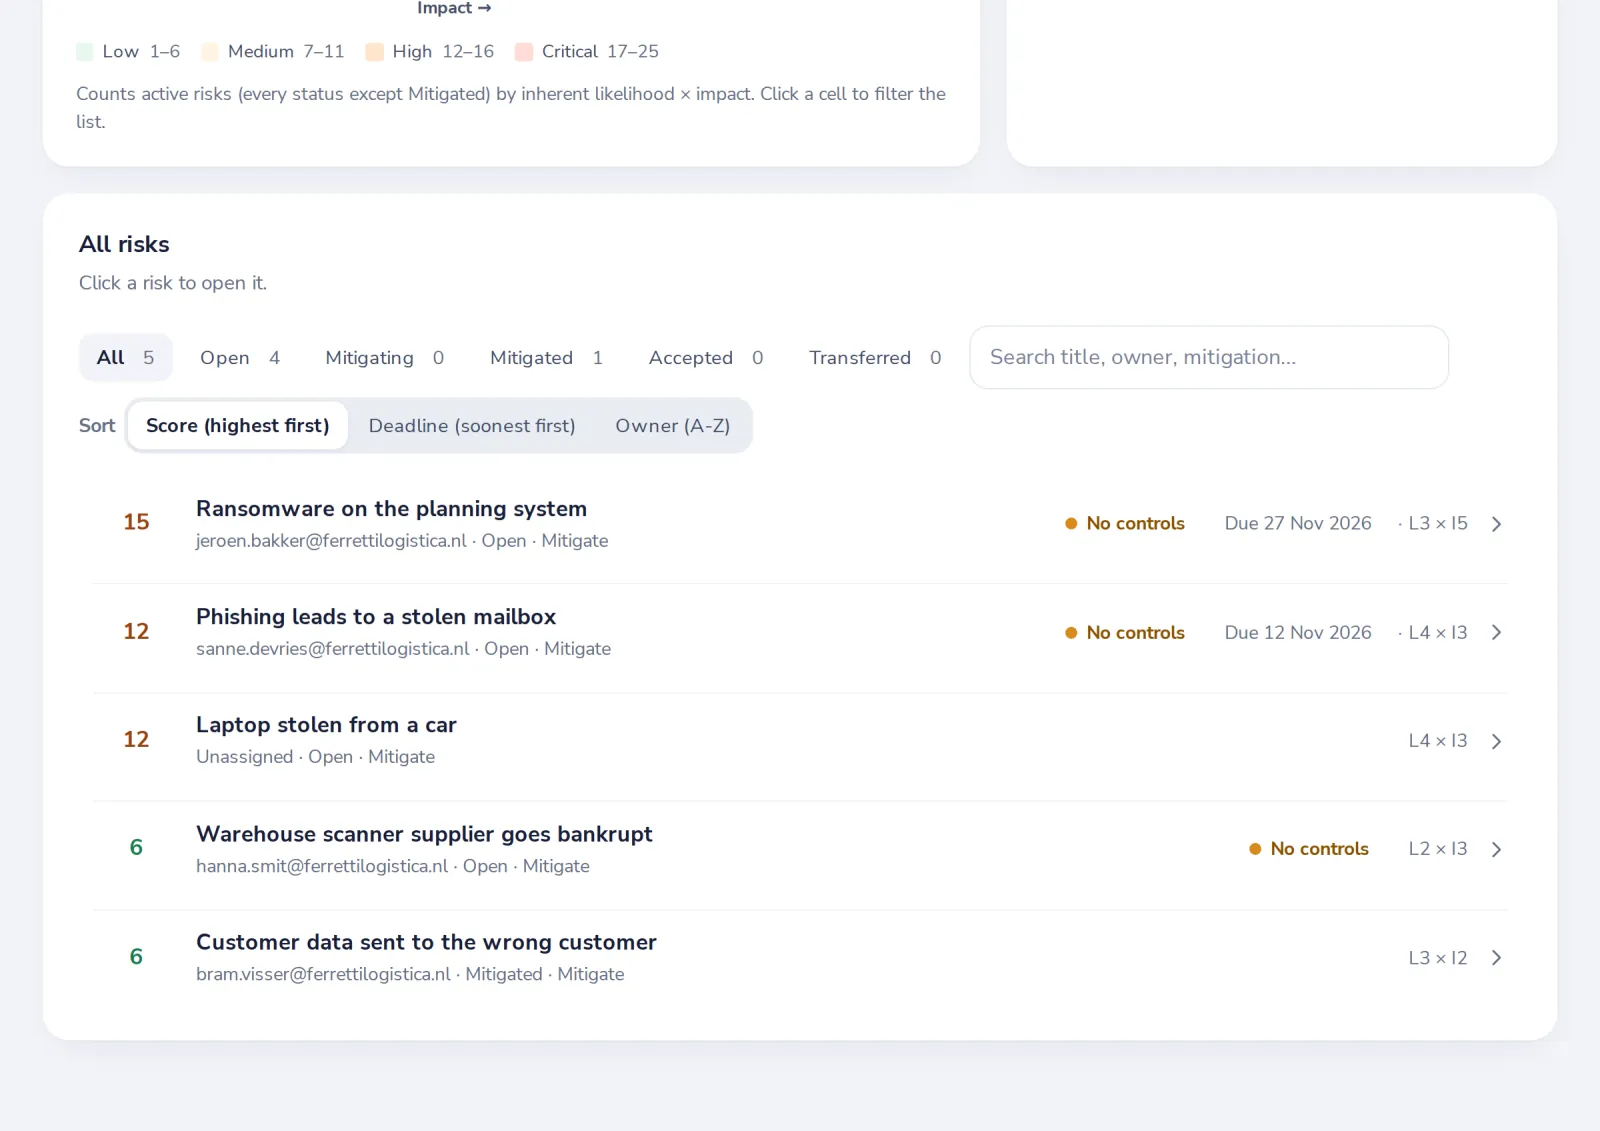
Task: Click the jeroen.bakker@ferrettilogistica.nl owner text
Action: click(x=331, y=540)
